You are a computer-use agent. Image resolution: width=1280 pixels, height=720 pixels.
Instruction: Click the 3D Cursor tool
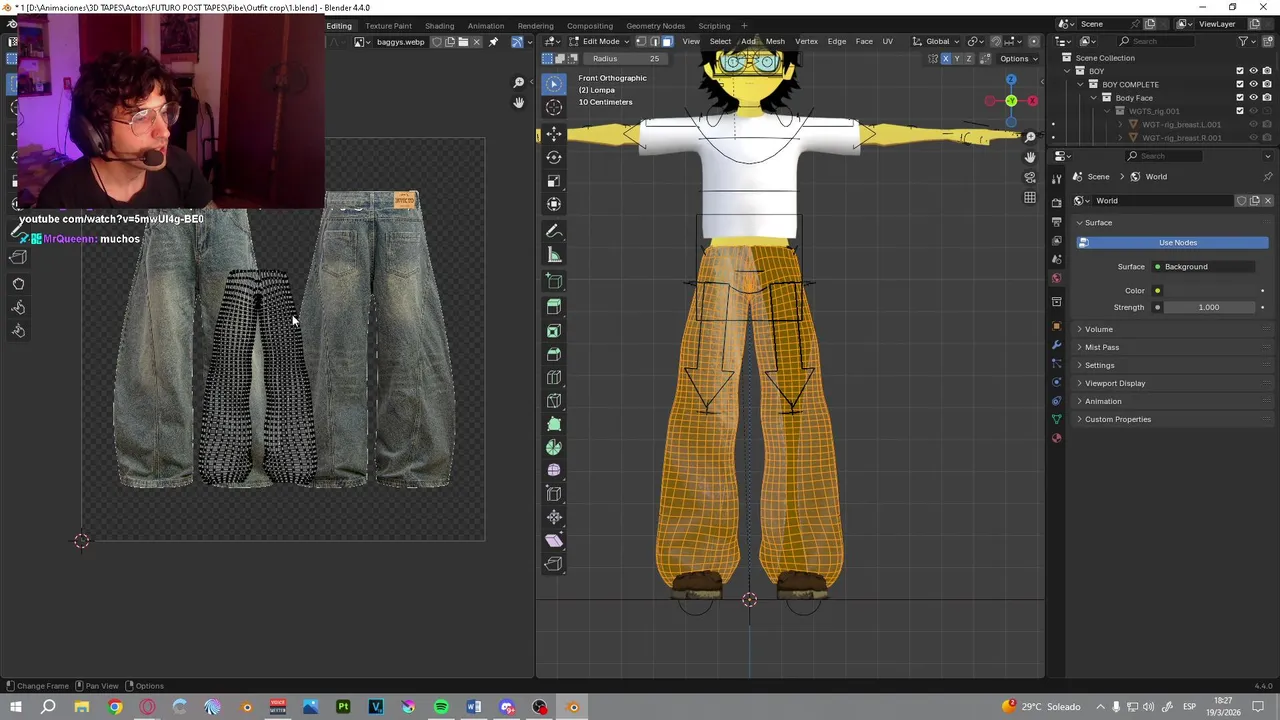(554, 107)
